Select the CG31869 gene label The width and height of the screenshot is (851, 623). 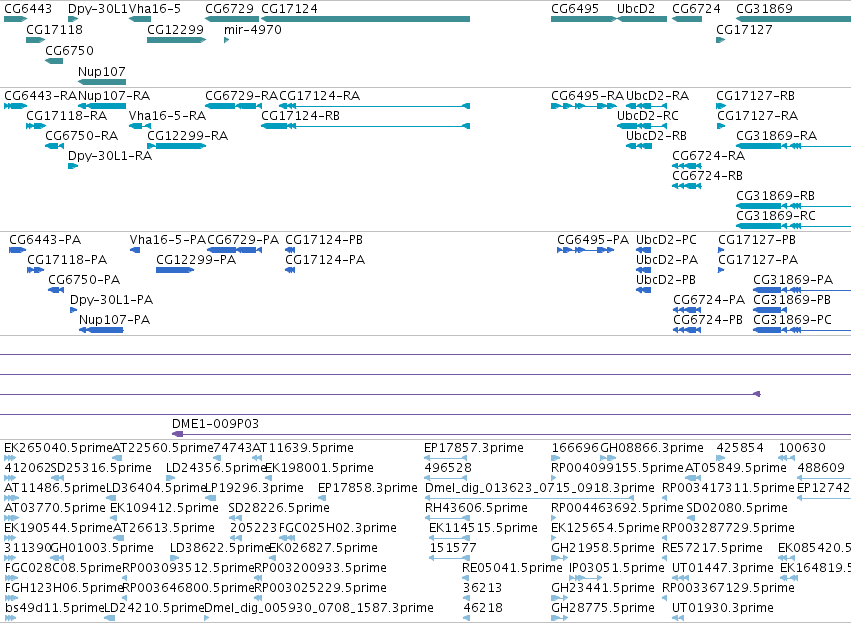[x=764, y=9]
